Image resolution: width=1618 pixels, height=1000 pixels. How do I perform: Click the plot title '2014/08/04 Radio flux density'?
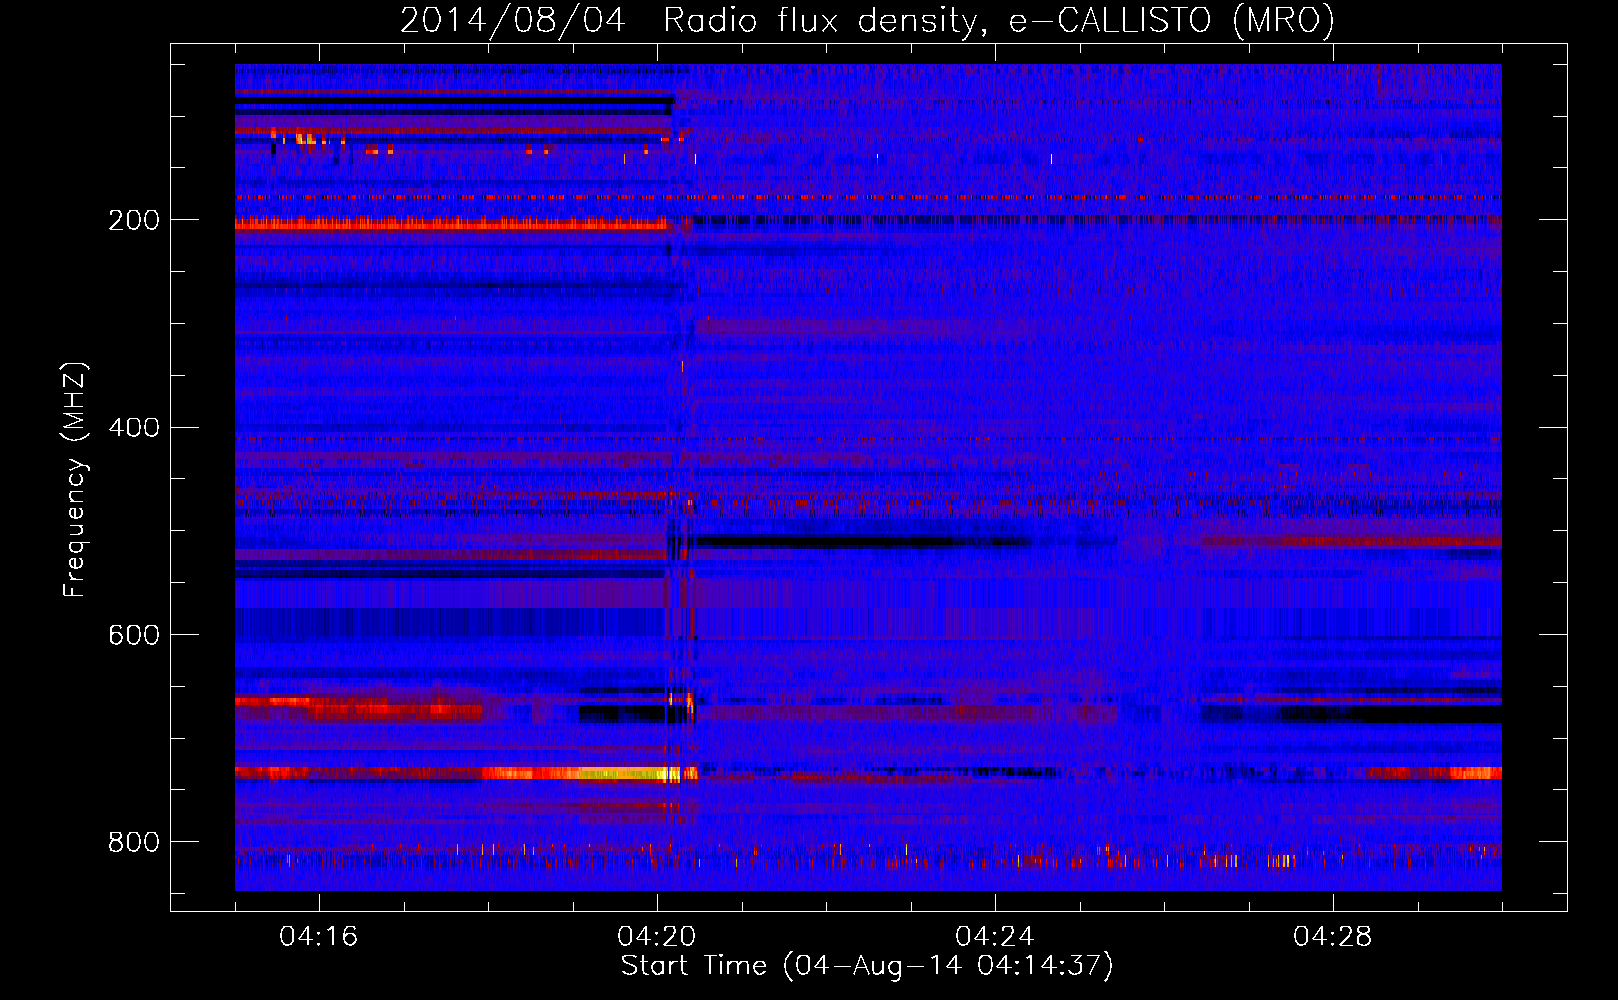(867, 20)
